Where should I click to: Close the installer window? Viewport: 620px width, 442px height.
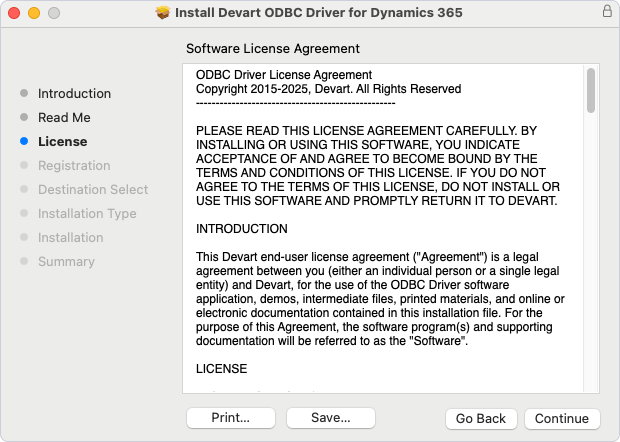[x=14, y=13]
